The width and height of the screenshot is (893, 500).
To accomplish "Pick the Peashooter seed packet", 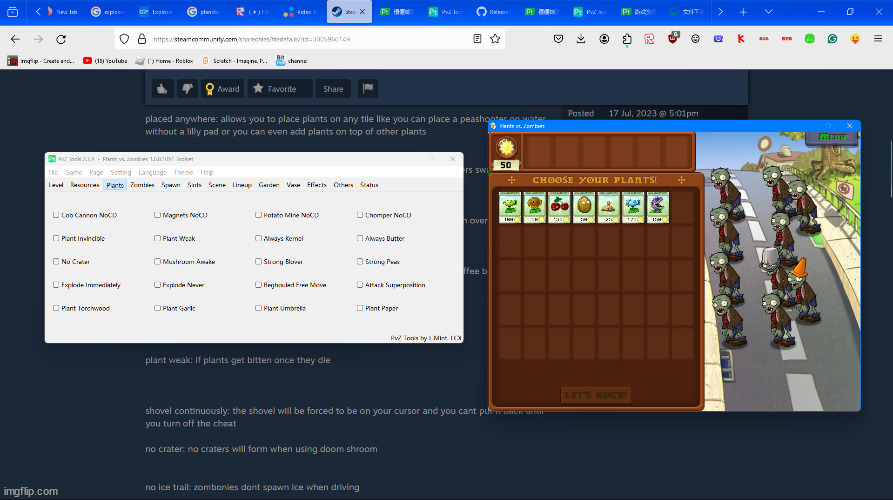I will point(510,207).
